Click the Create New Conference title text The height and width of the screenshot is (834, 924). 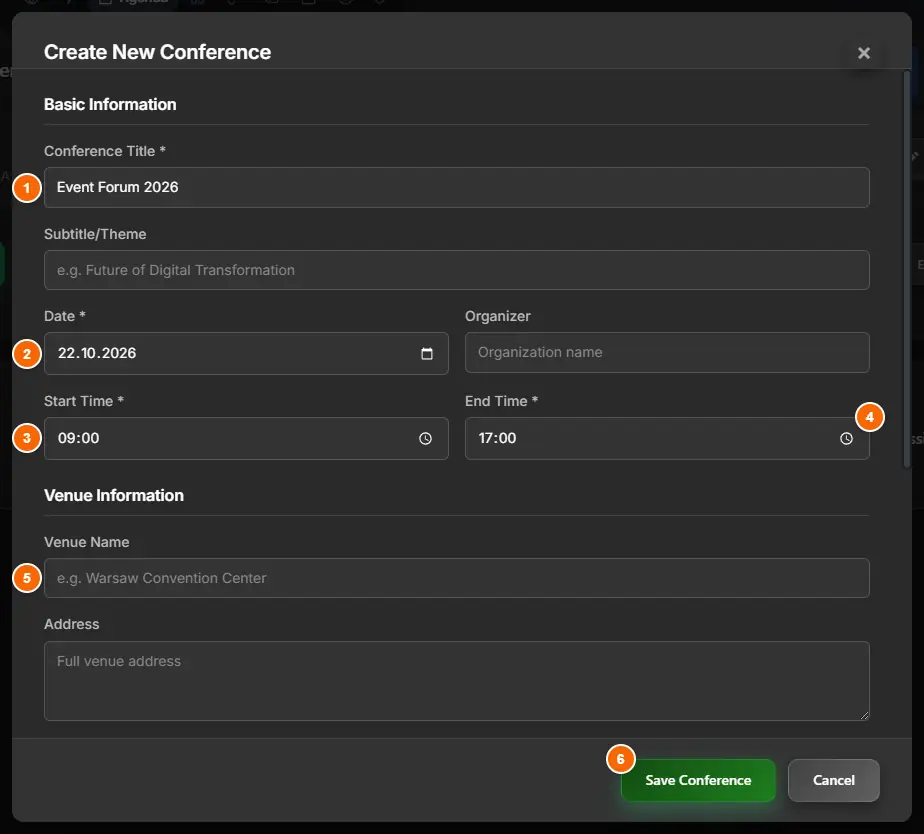[157, 52]
